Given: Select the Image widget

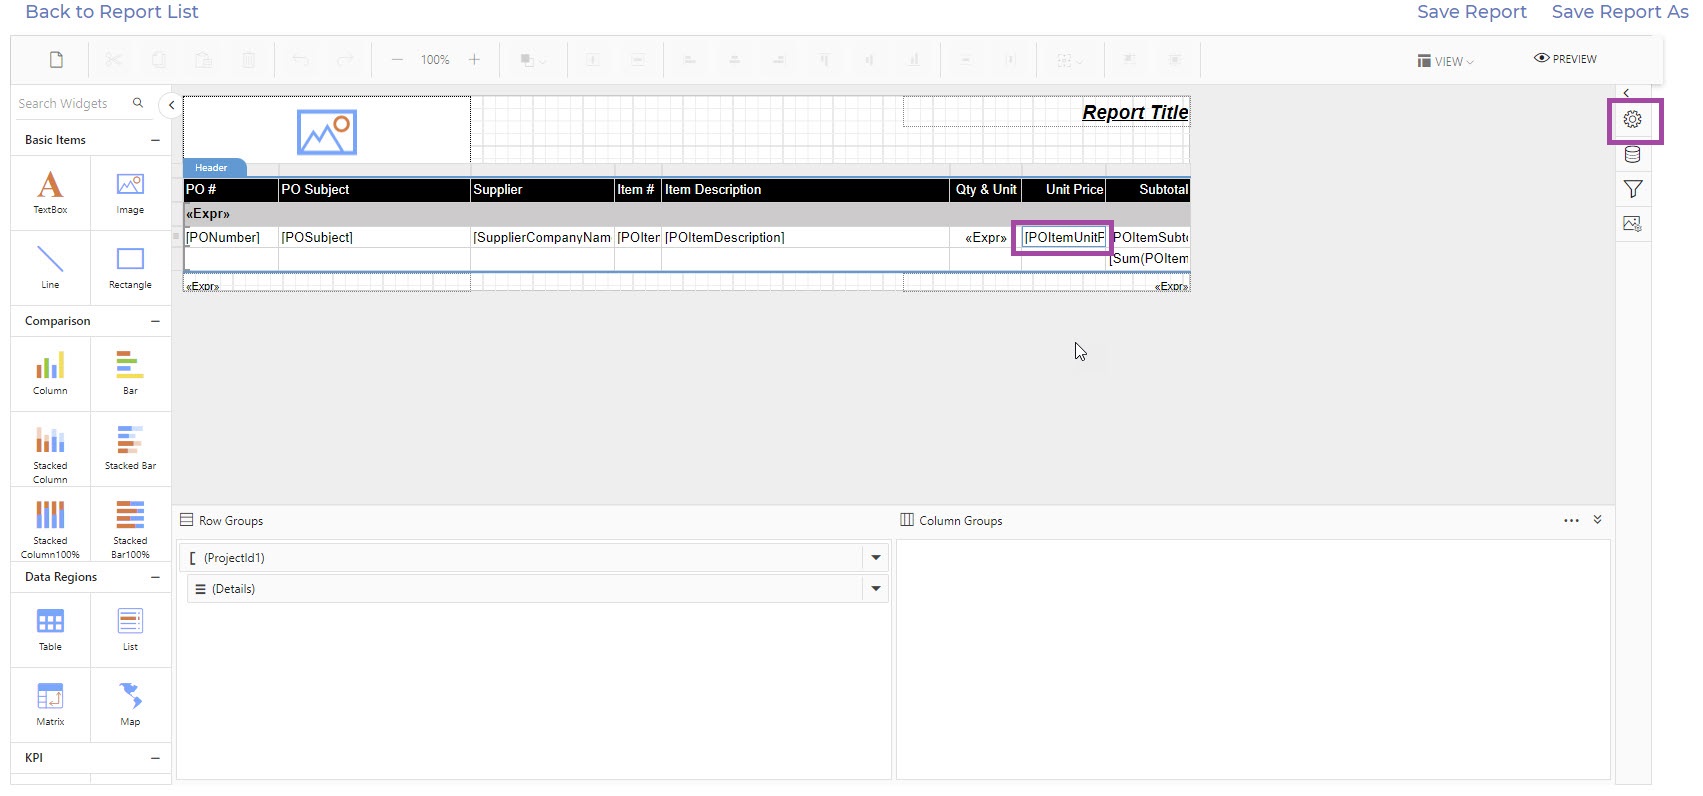Looking at the screenshot, I should (x=130, y=193).
